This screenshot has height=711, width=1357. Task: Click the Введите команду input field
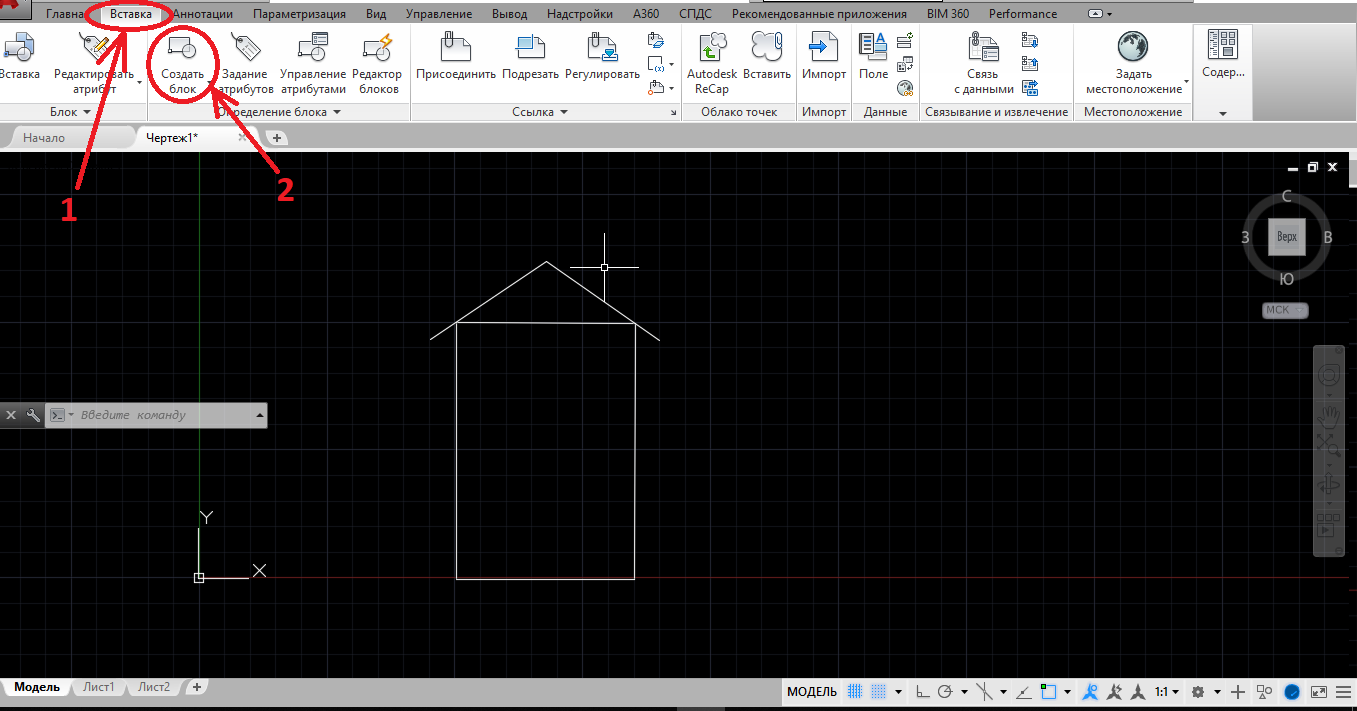click(x=162, y=415)
